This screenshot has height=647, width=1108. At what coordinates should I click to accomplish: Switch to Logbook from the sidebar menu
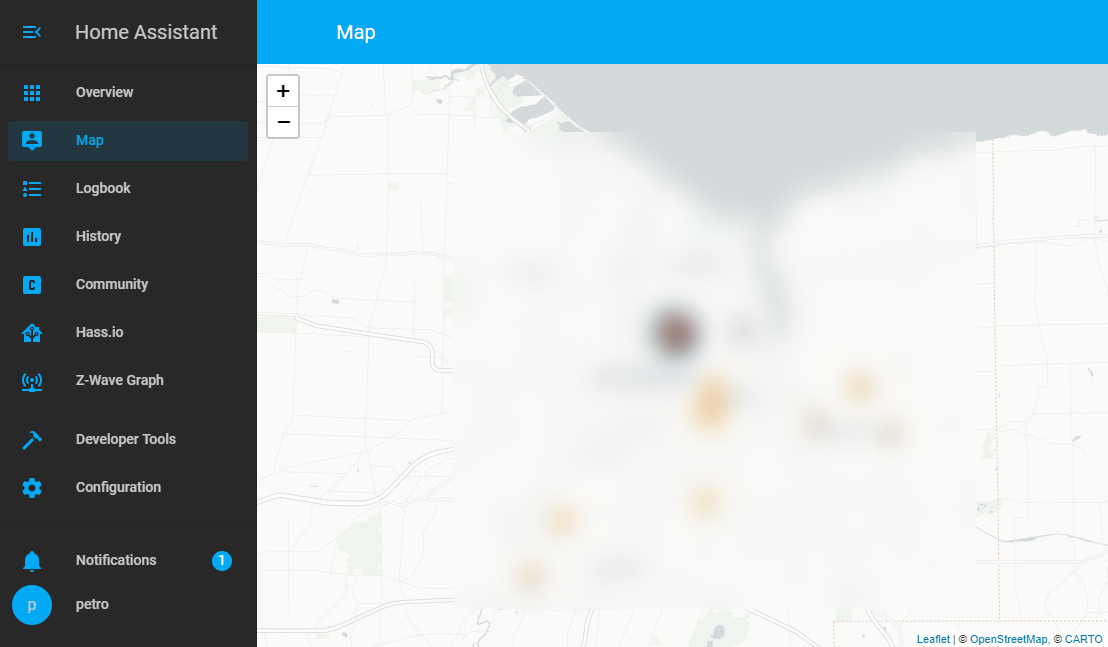pos(103,188)
